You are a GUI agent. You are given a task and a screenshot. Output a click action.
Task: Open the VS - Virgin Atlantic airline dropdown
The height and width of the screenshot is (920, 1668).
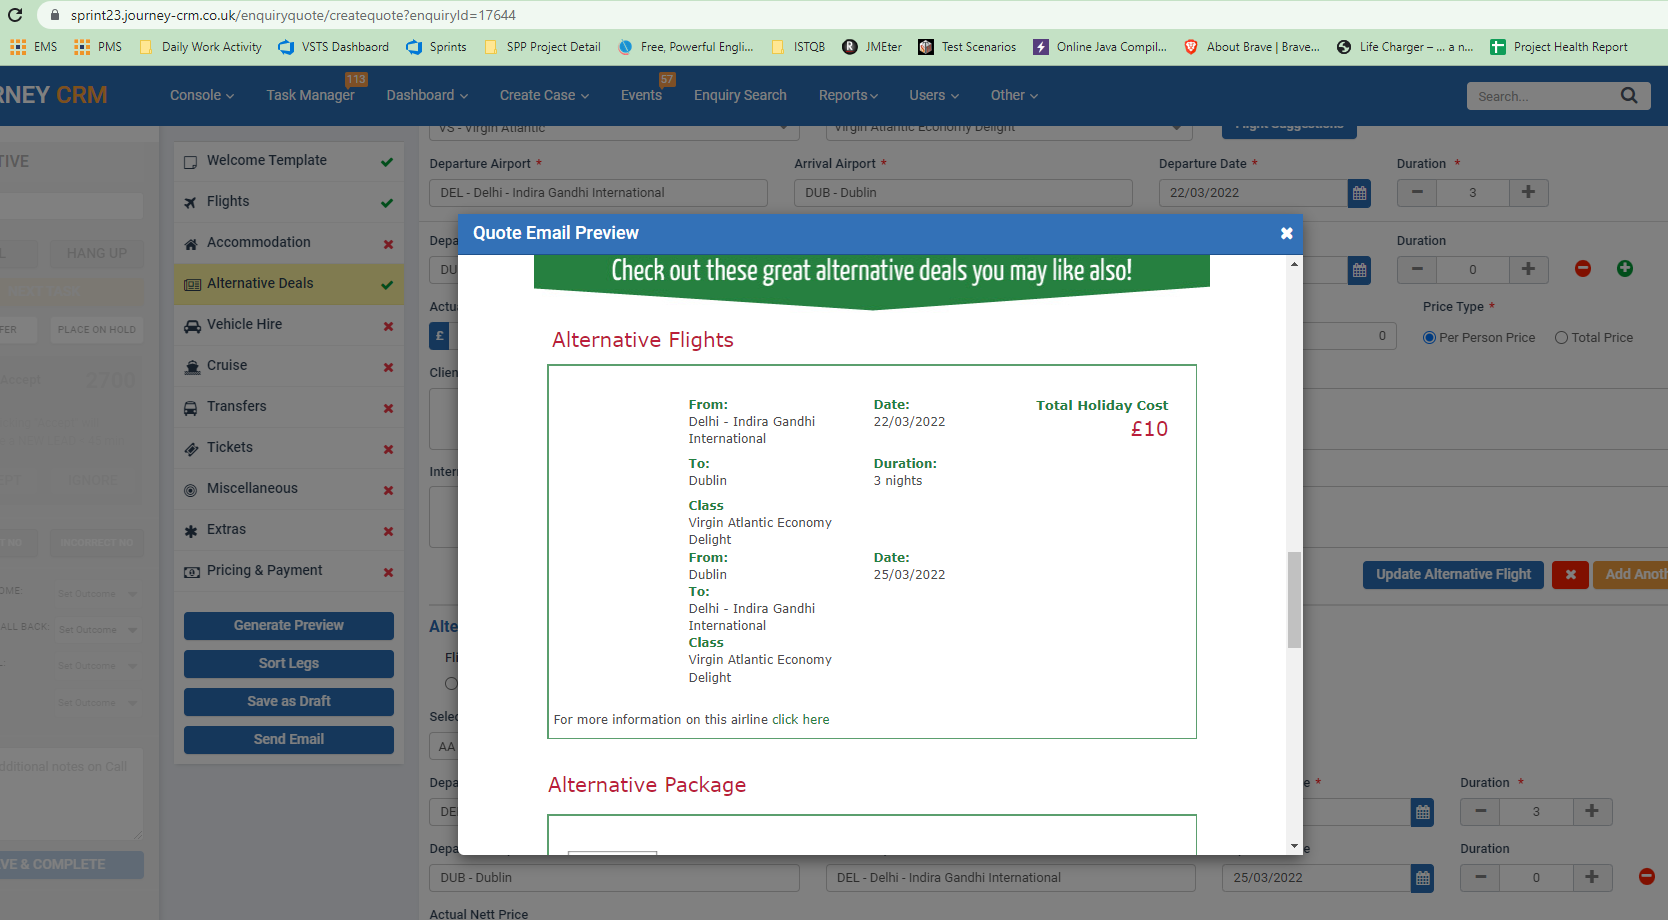point(614,129)
